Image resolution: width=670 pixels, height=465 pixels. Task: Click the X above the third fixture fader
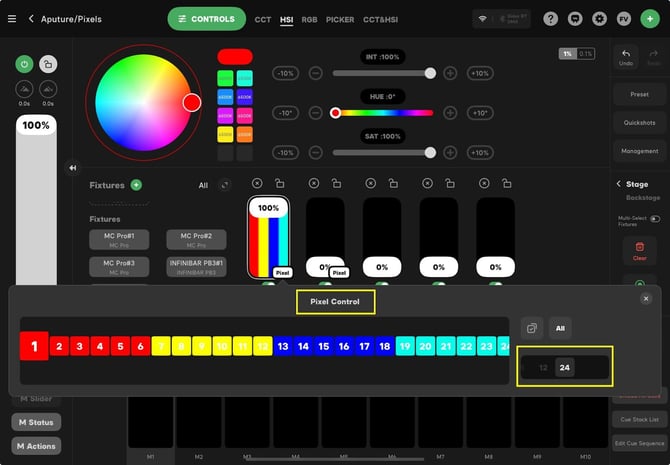[x=370, y=183]
